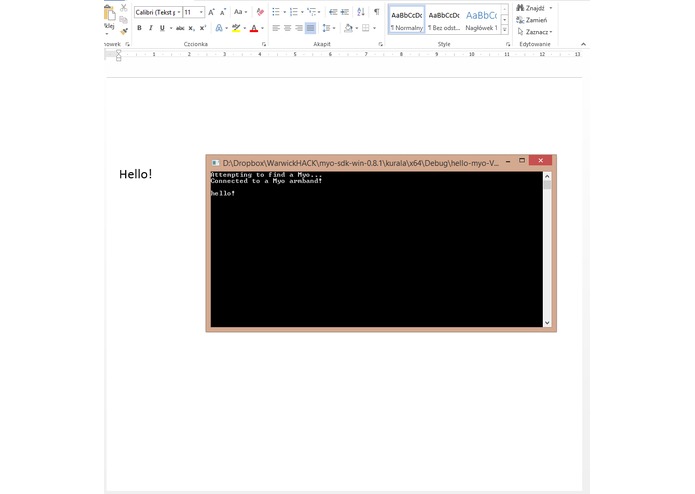Click the sort A-Z icon
This screenshot has height=494, width=695.
(361, 12)
